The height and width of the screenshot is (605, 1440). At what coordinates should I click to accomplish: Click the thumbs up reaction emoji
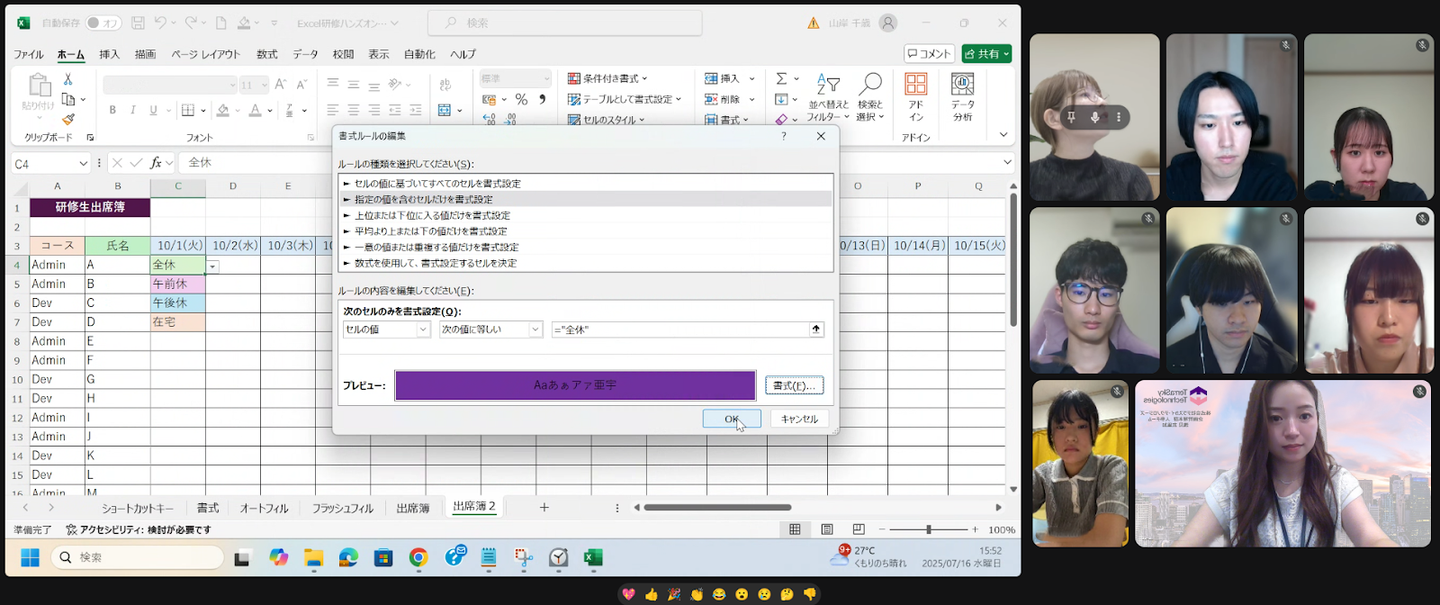tap(651, 594)
